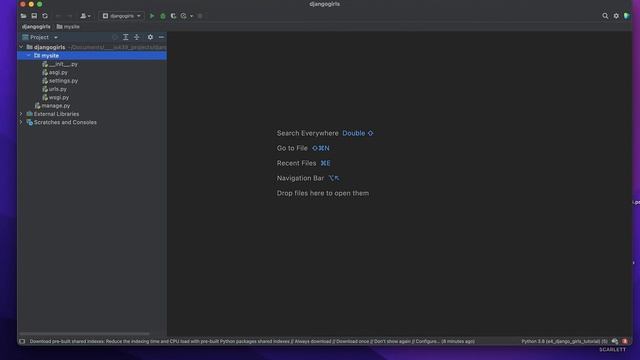This screenshot has height=360, width=640.
Task: Click the shared indexes notification message
Action: point(252,341)
